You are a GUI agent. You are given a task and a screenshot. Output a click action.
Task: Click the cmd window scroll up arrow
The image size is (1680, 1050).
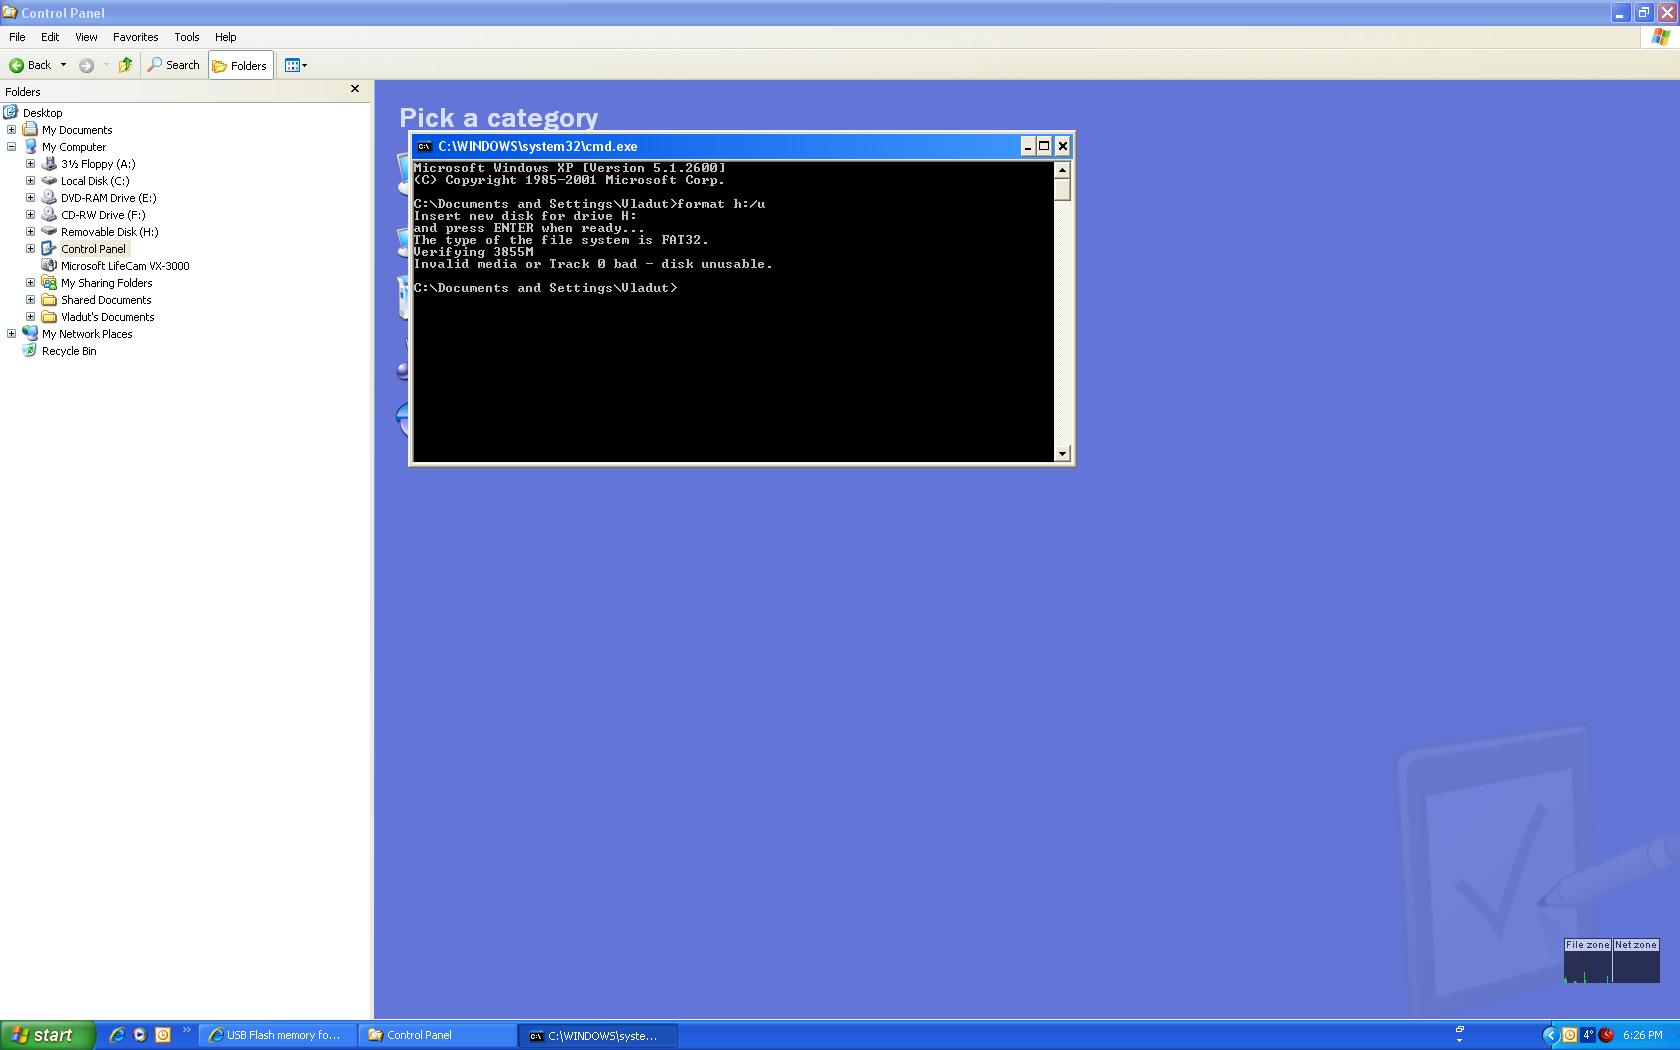[1062, 169]
